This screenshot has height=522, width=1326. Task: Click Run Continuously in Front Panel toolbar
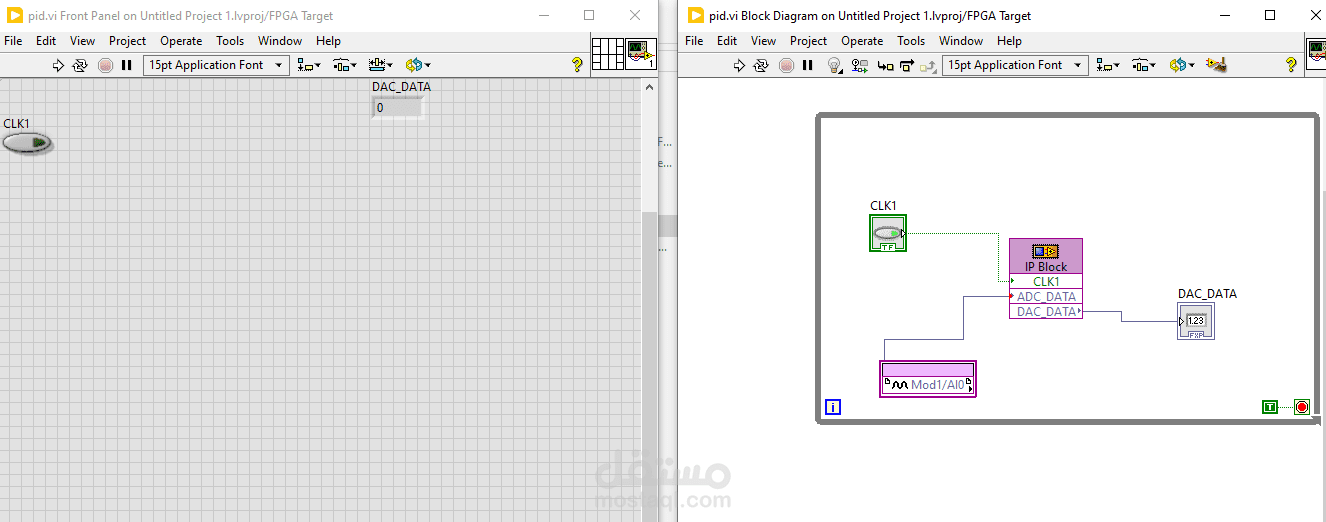[81, 65]
